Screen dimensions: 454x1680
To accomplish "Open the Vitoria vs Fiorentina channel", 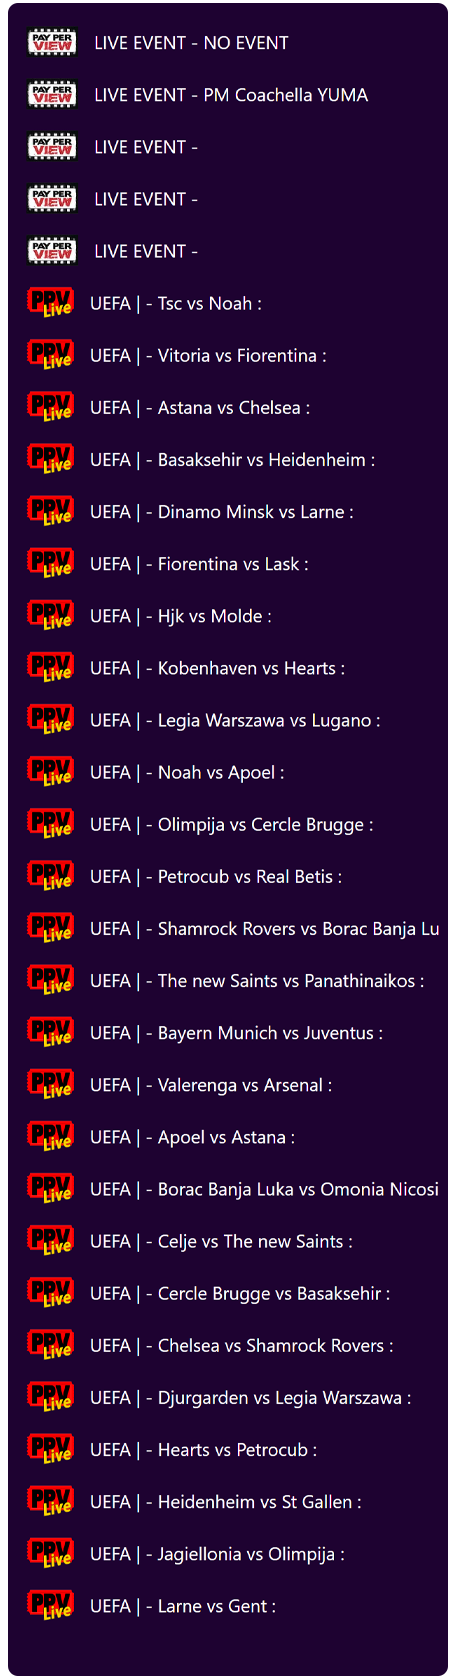I will tap(228, 355).
